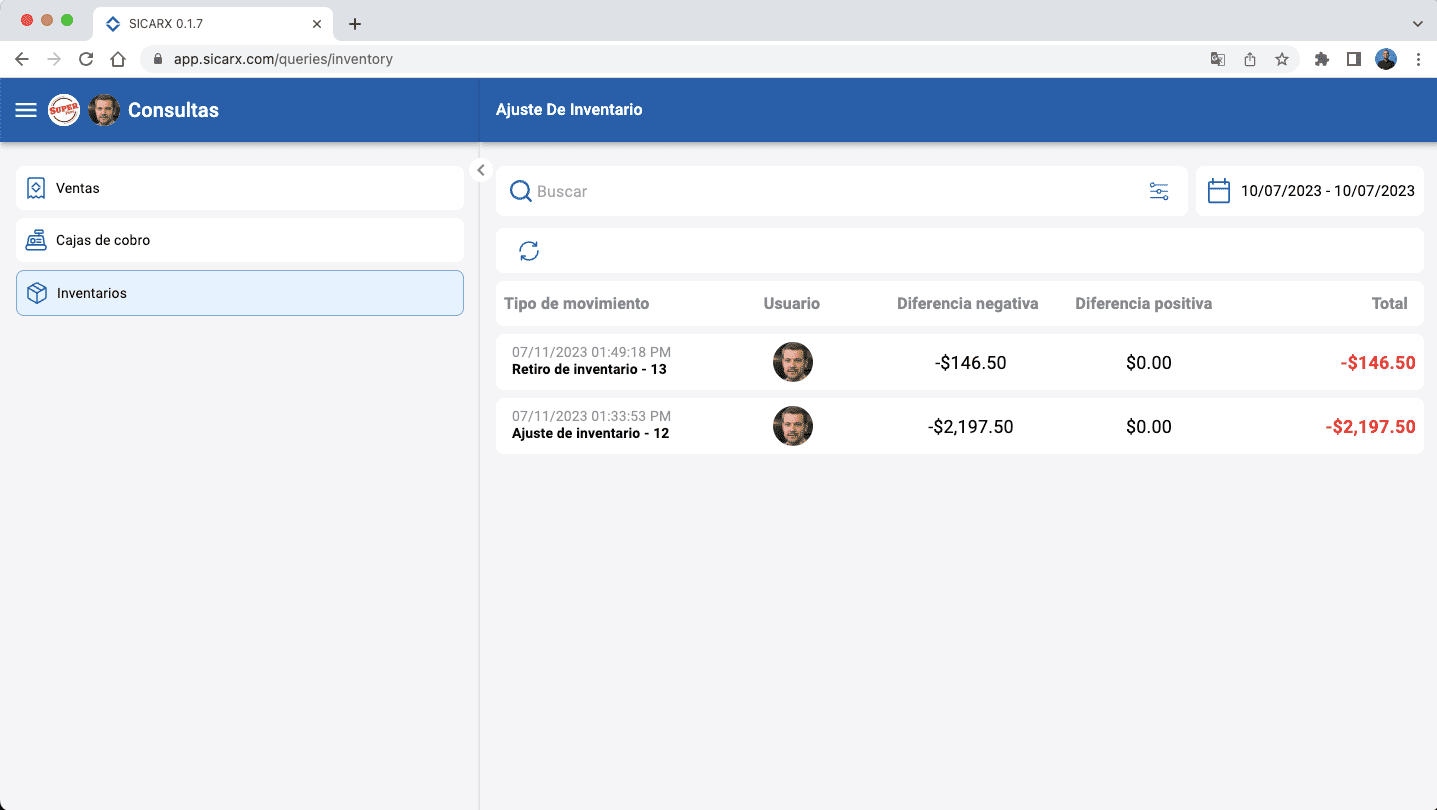Toggle the Chrome side panel
The image size is (1437, 810).
[1353, 59]
